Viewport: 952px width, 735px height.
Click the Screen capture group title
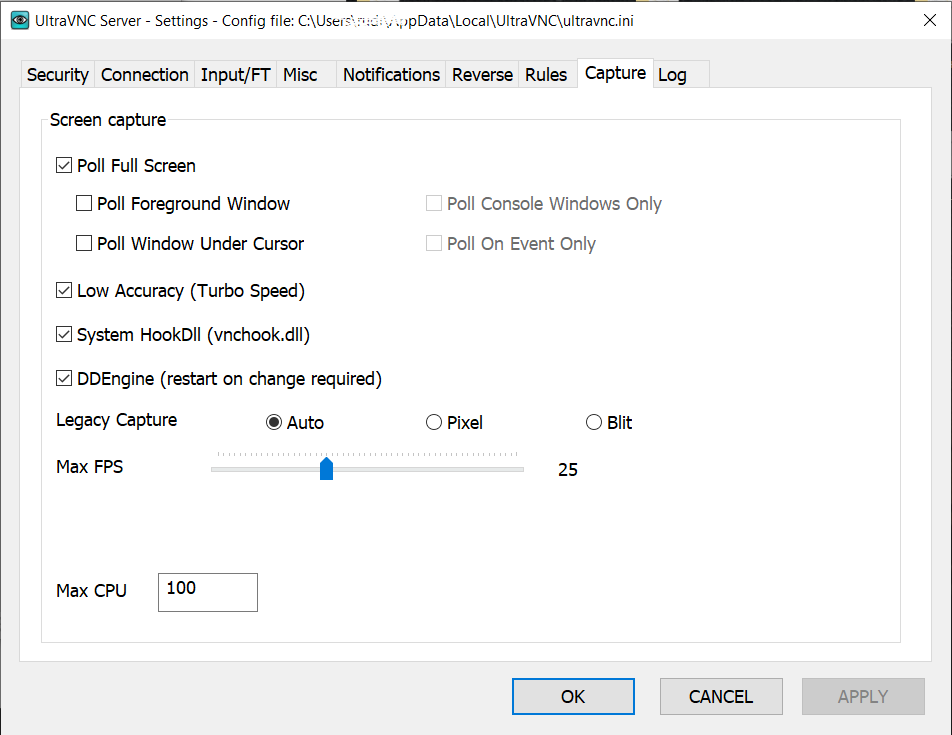pos(108,120)
